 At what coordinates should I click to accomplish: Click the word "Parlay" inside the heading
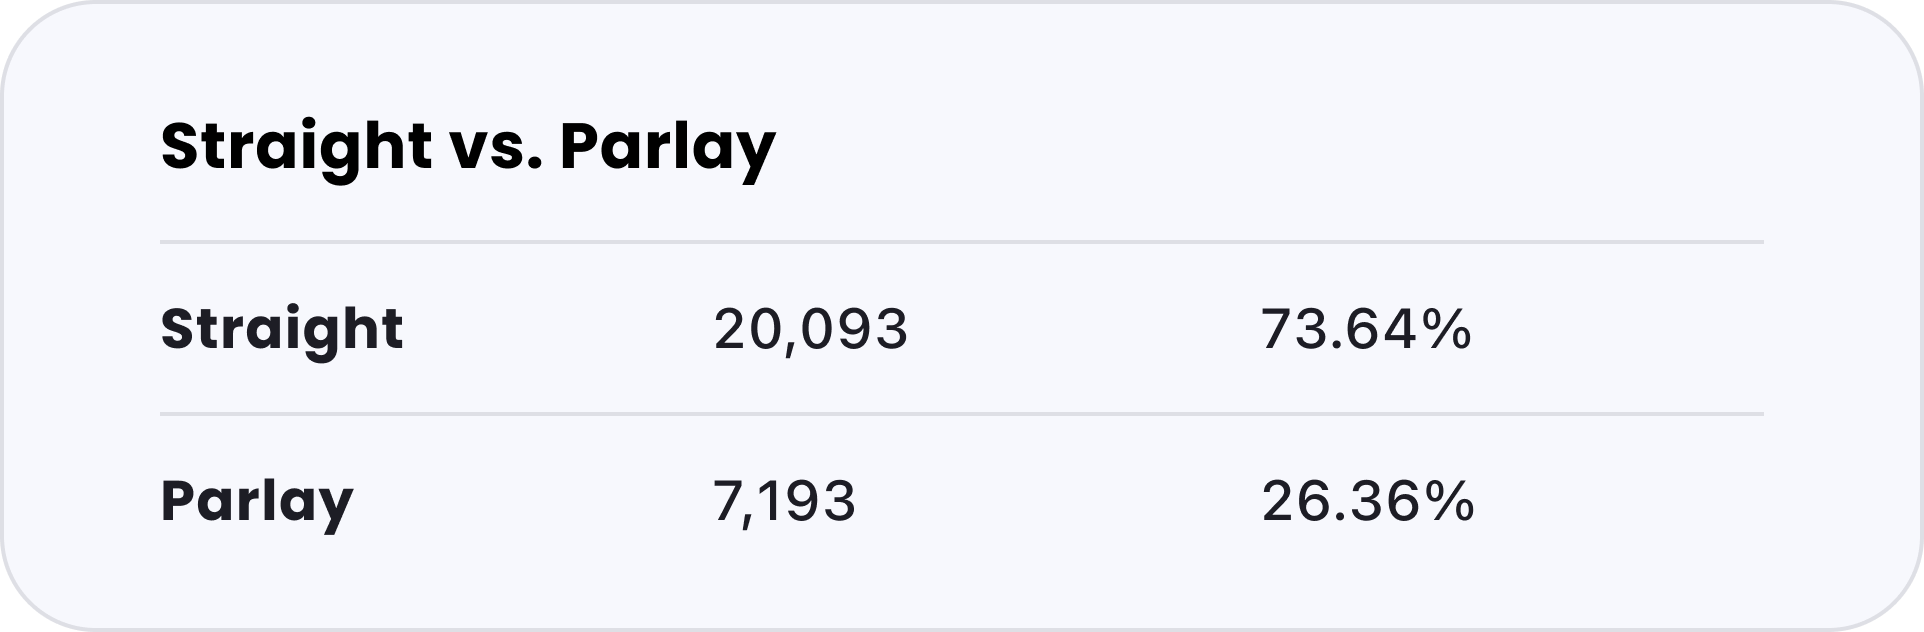pyautogui.click(x=668, y=149)
